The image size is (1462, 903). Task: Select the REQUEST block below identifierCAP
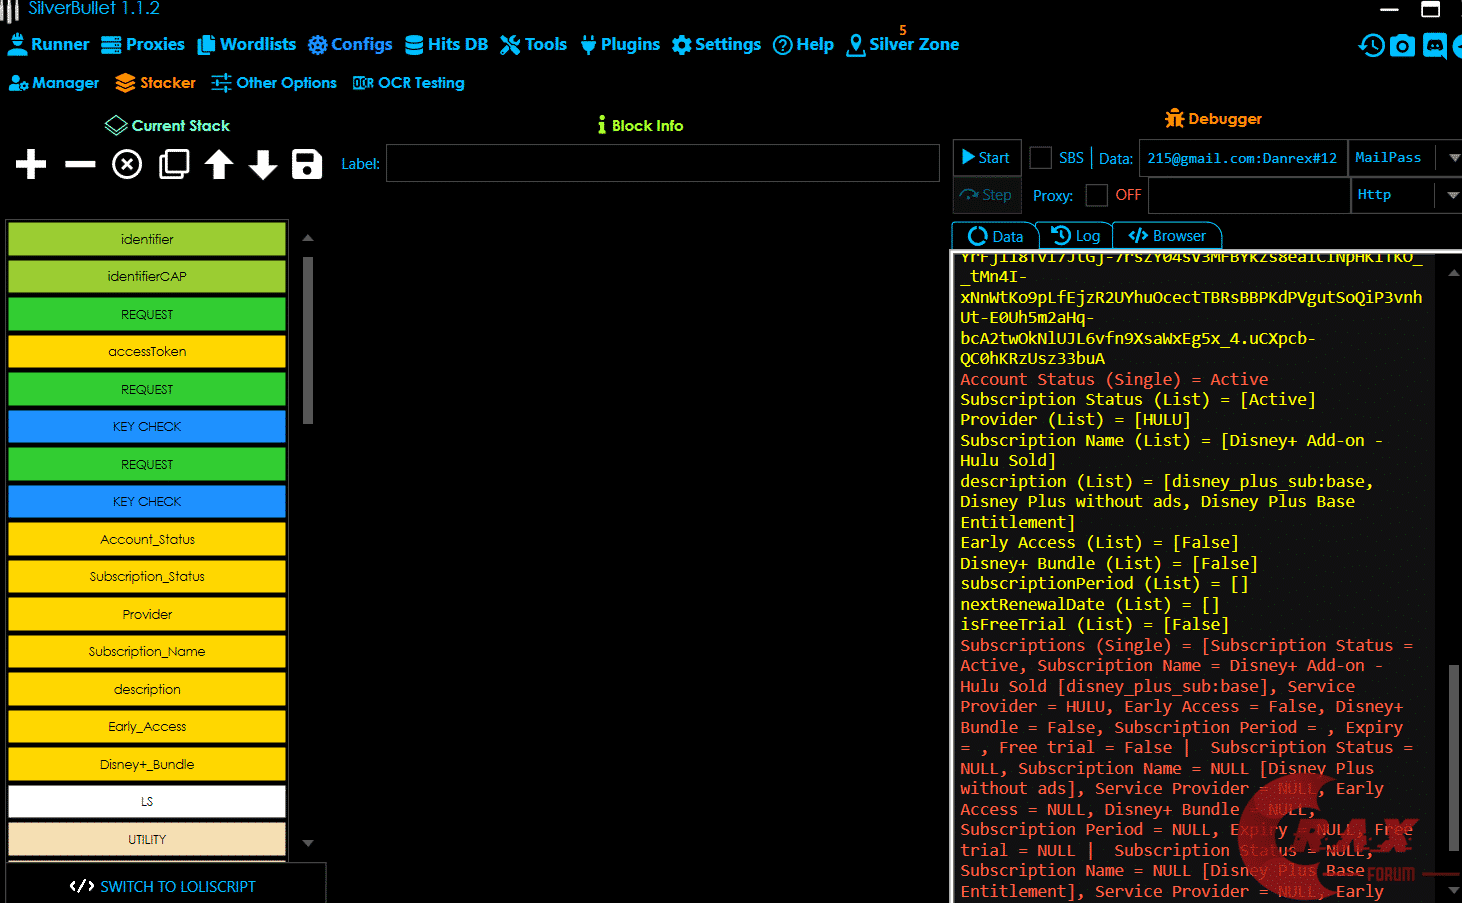pos(147,314)
